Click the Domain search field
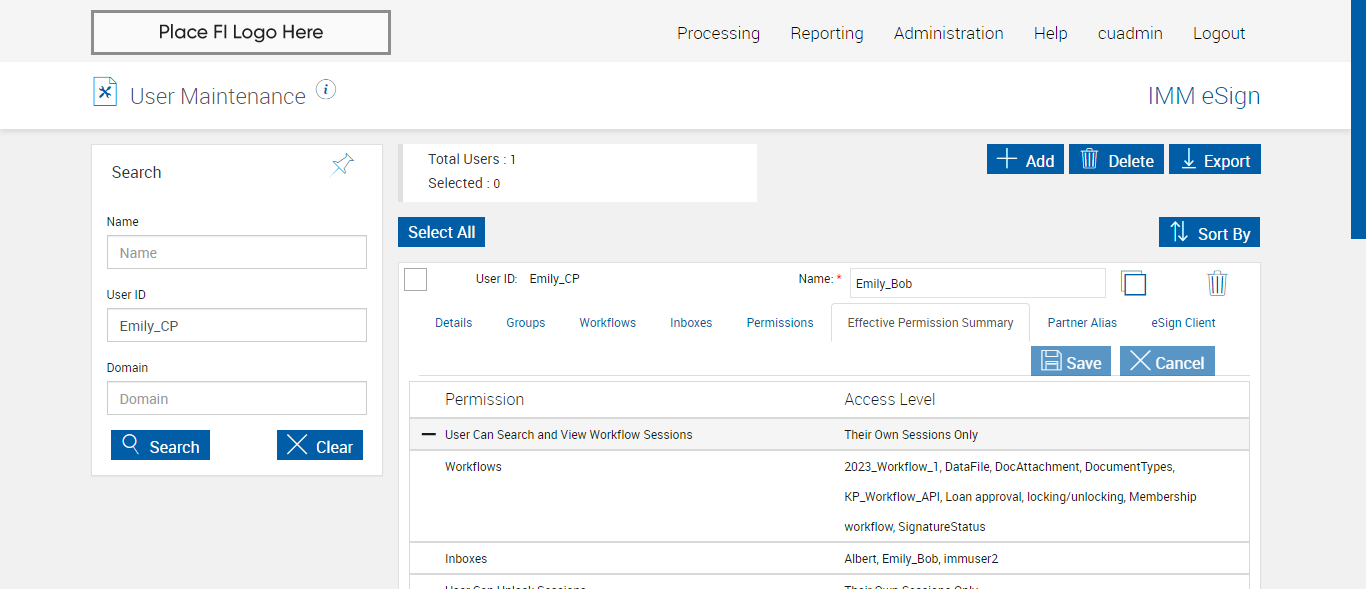The width and height of the screenshot is (1366, 589). pyautogui.click(x=237, y=398)
